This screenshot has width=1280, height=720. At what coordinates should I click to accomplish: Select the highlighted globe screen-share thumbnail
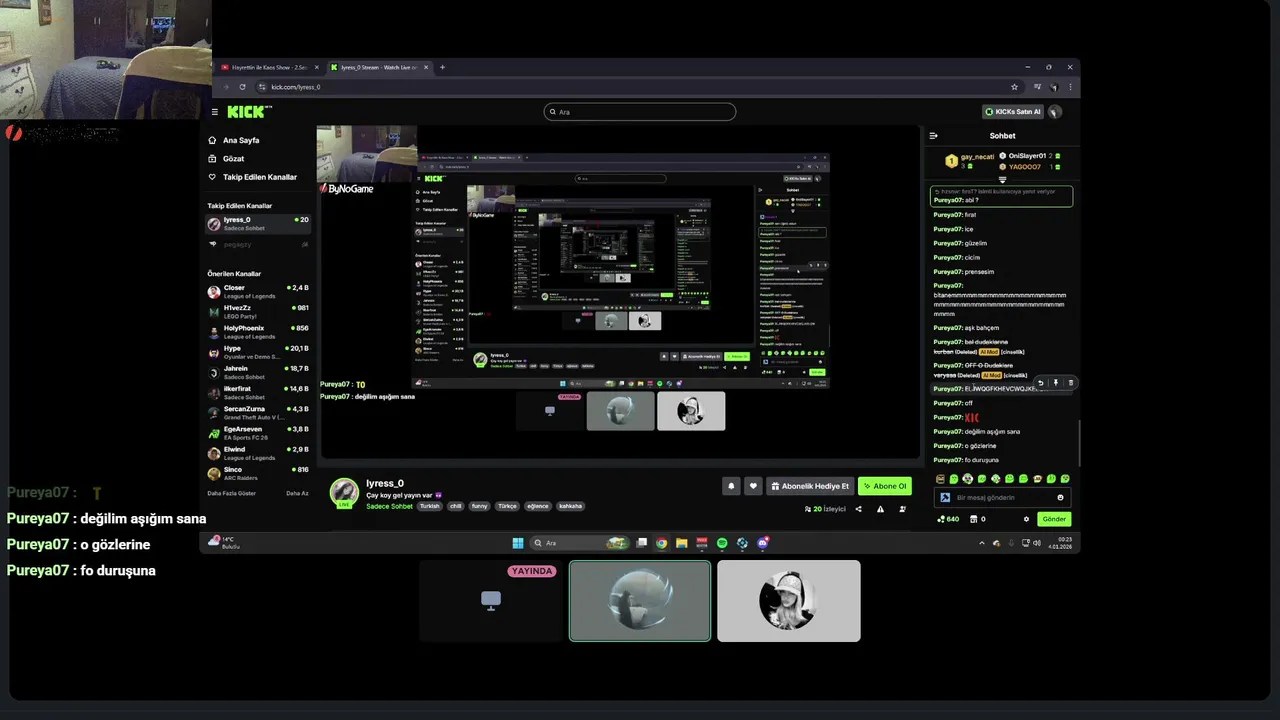[640, 600]
